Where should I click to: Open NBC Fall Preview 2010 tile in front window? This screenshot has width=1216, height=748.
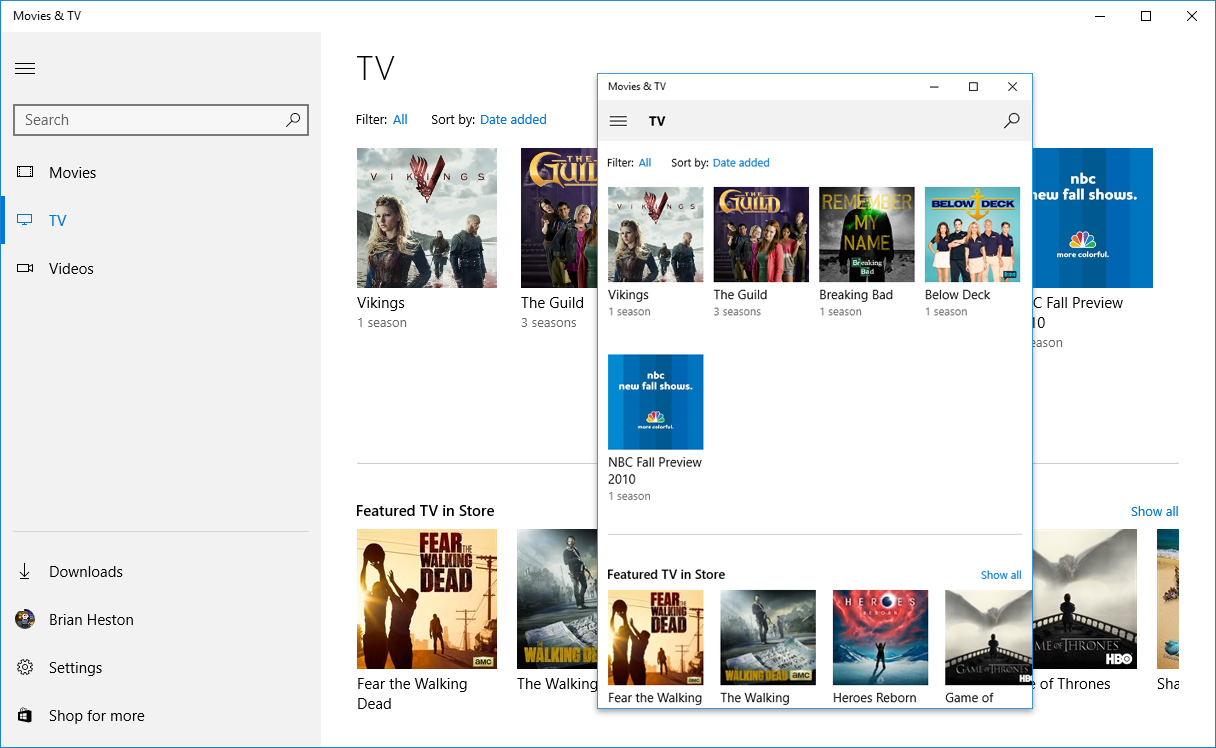(x=656, y=402)
